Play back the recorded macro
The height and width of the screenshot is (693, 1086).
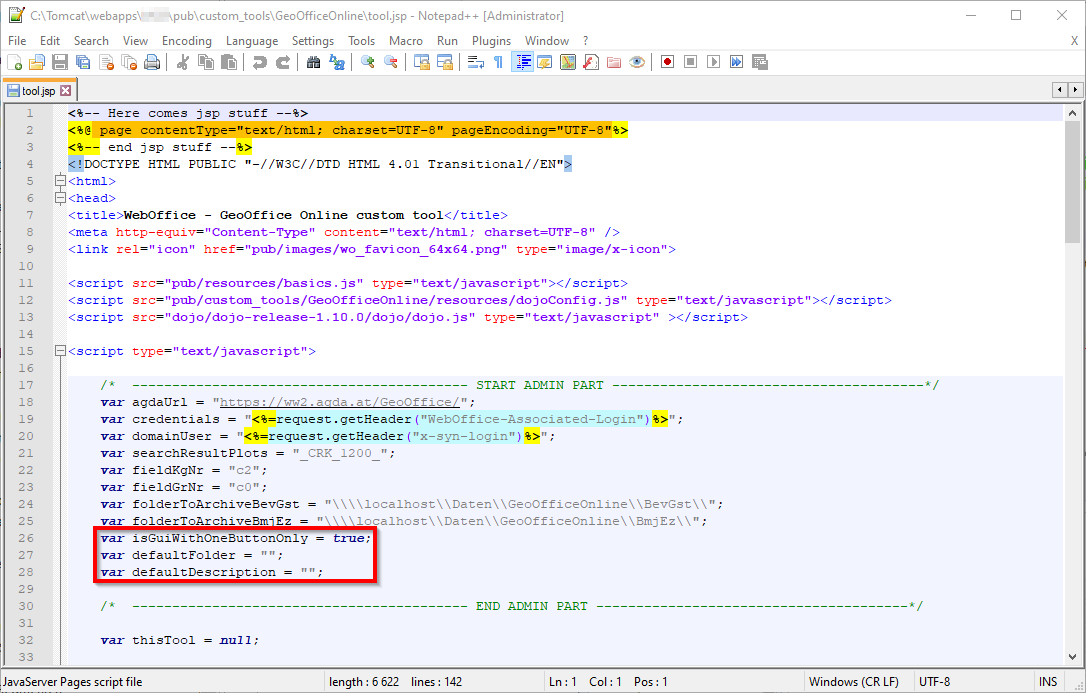714,61
